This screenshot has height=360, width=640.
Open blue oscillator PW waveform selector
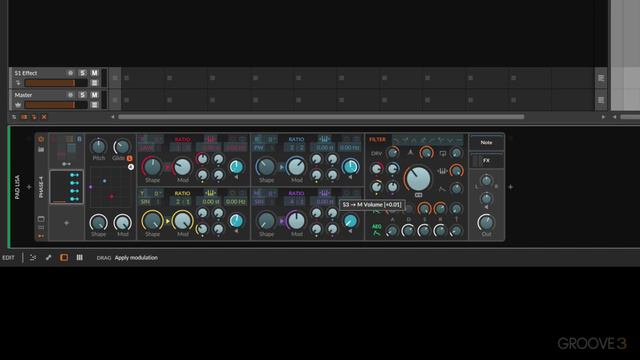tap(265, 148)
